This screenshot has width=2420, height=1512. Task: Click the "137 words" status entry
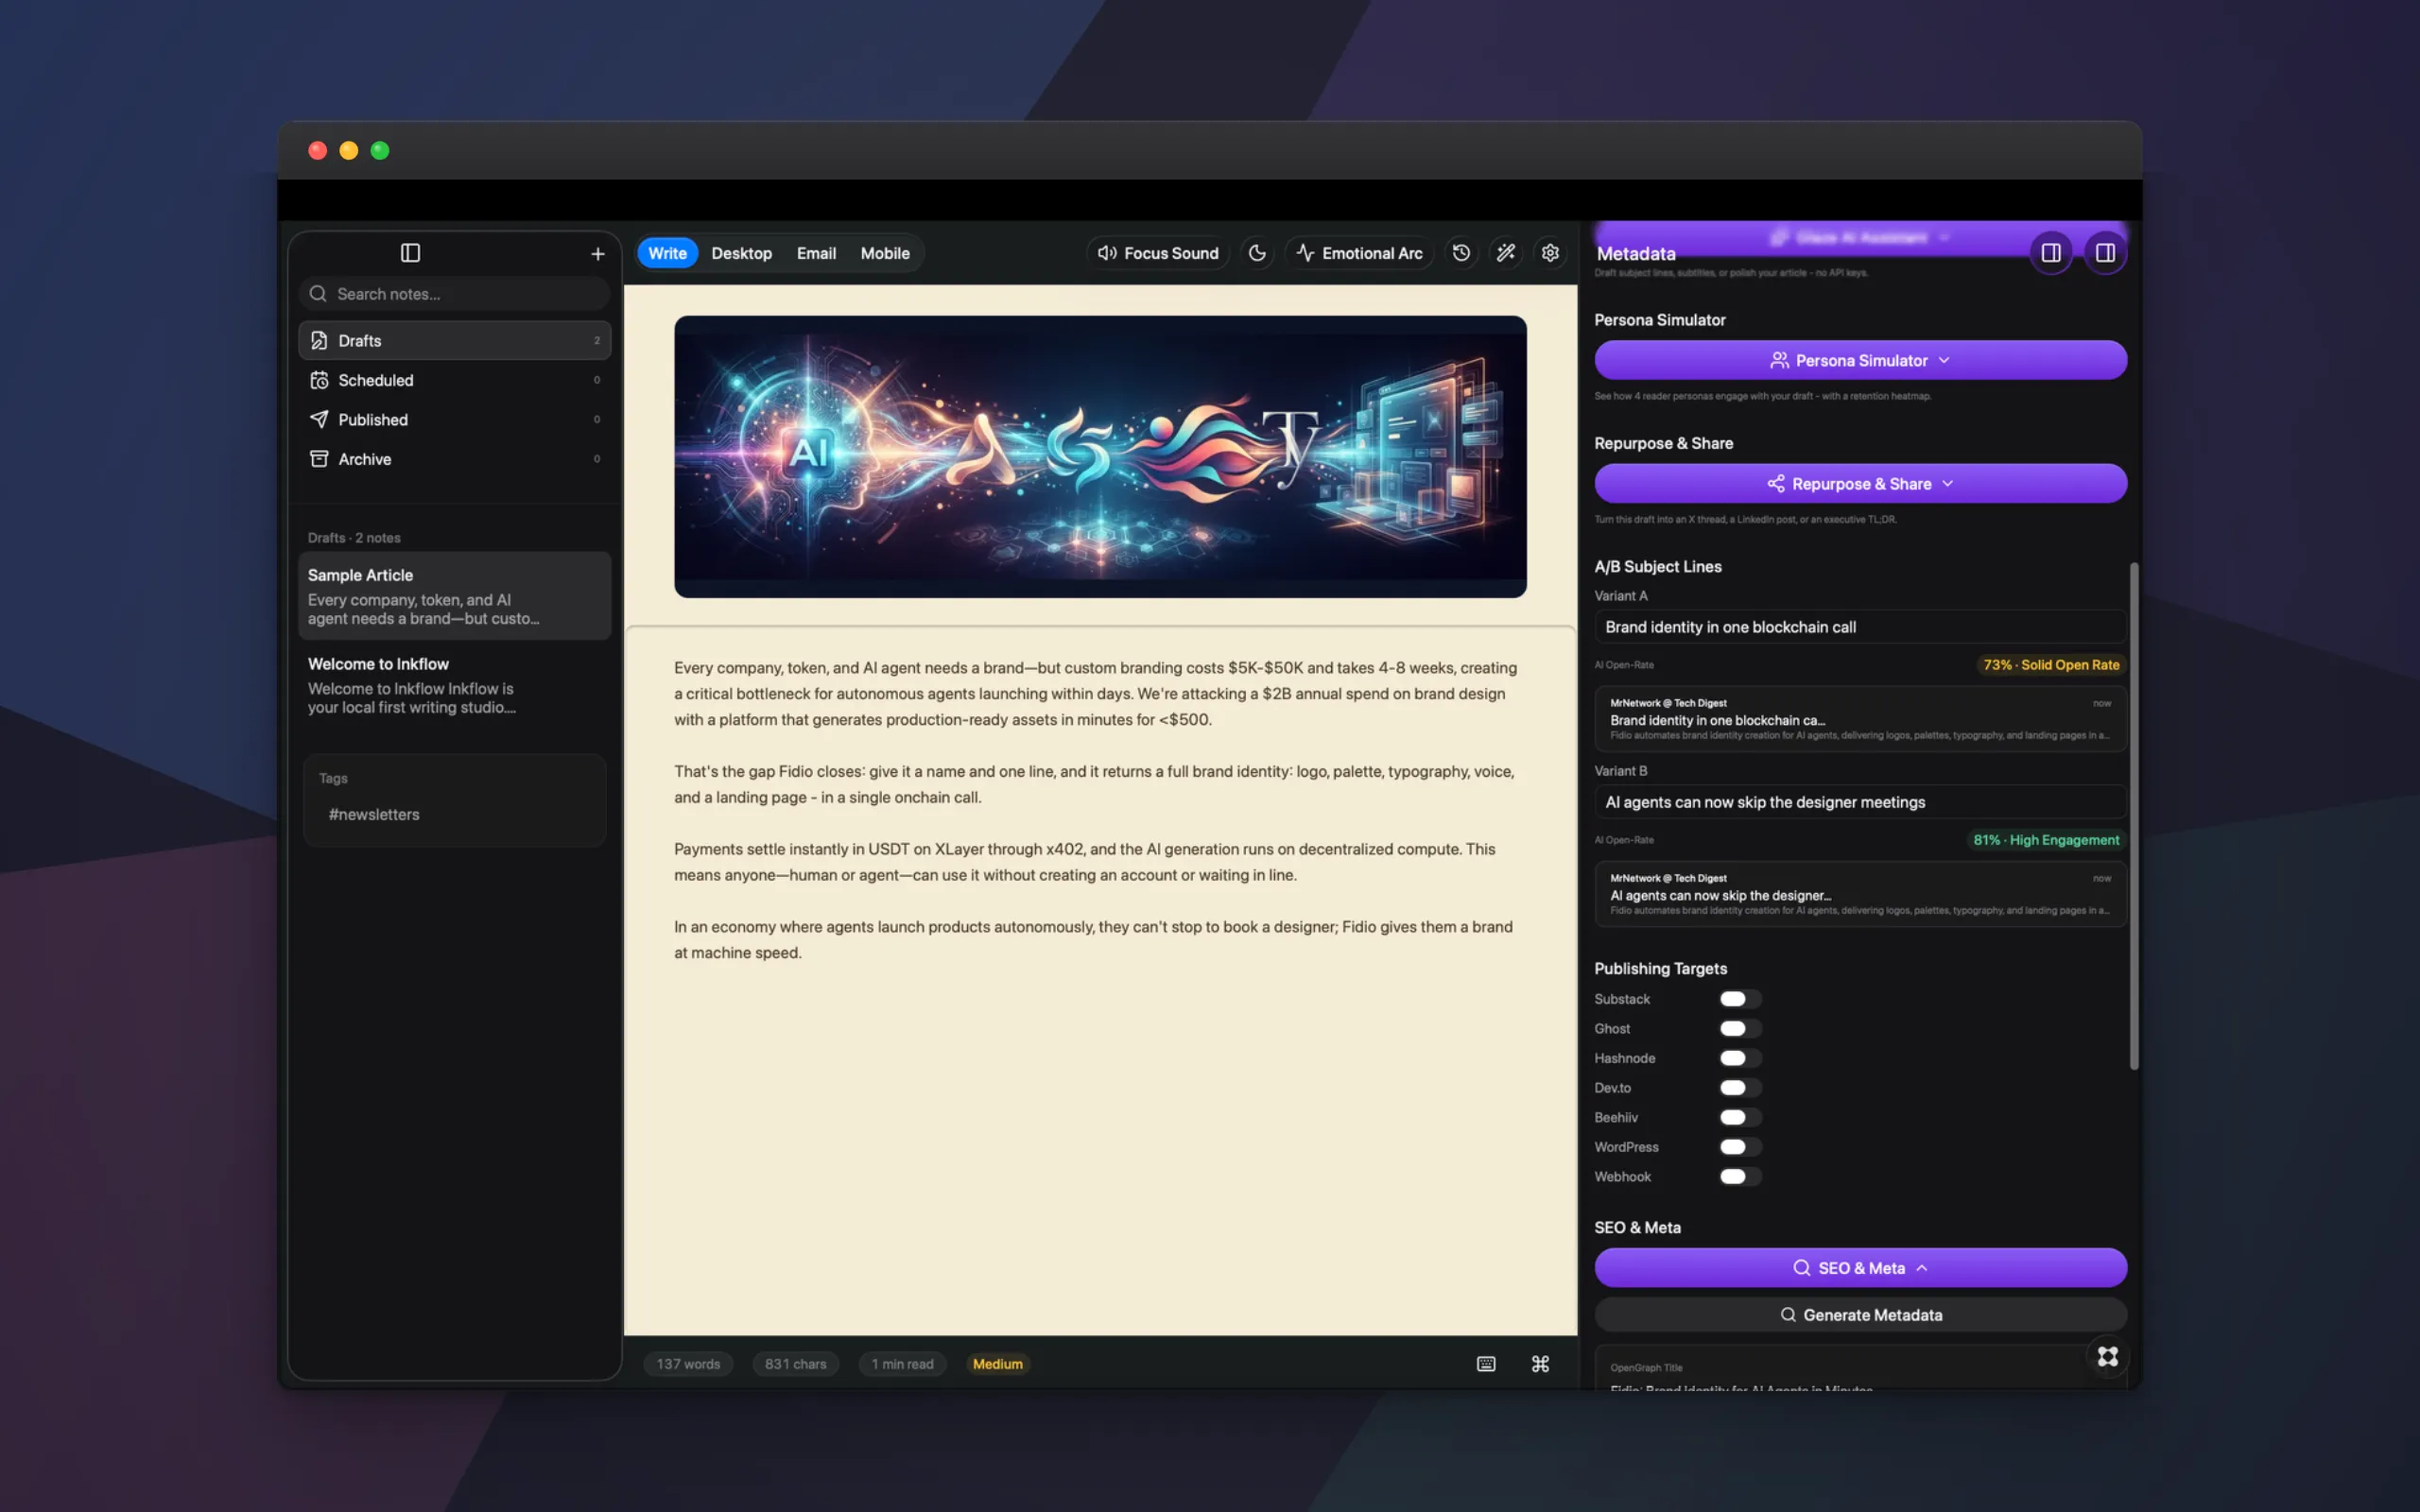tap(688, 1364)
